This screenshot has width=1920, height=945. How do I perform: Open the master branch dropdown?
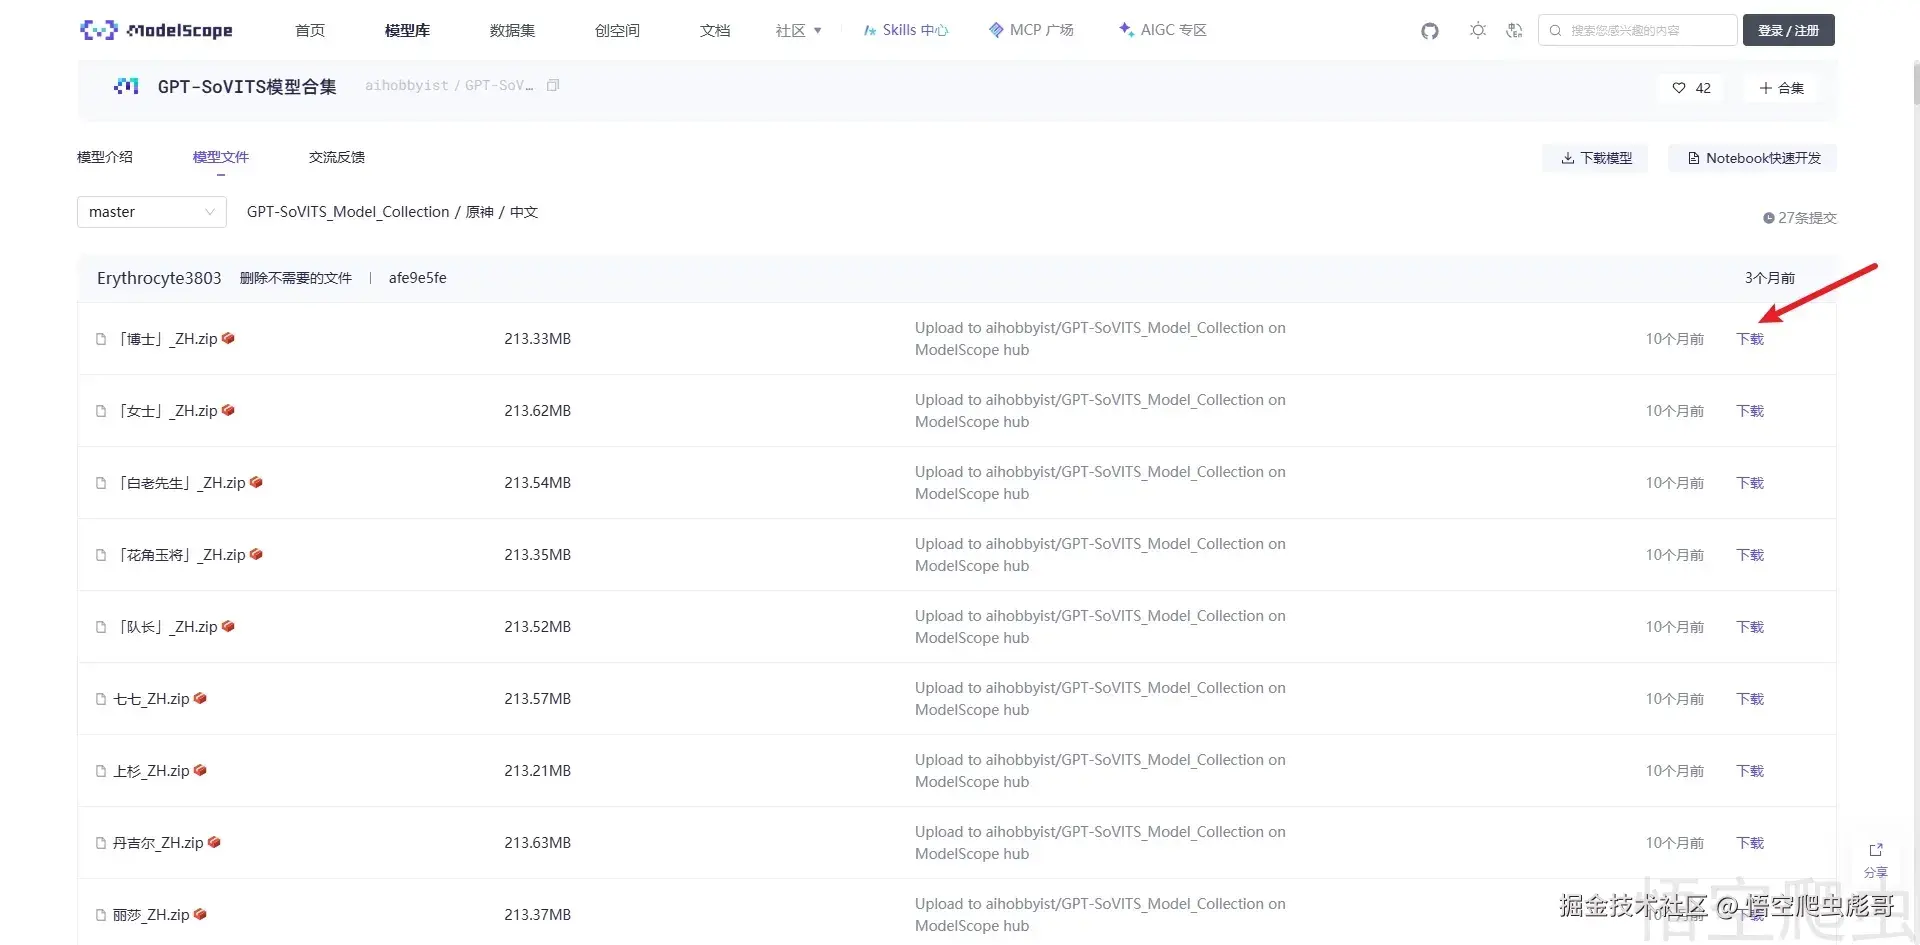click(x=152, y=212)
